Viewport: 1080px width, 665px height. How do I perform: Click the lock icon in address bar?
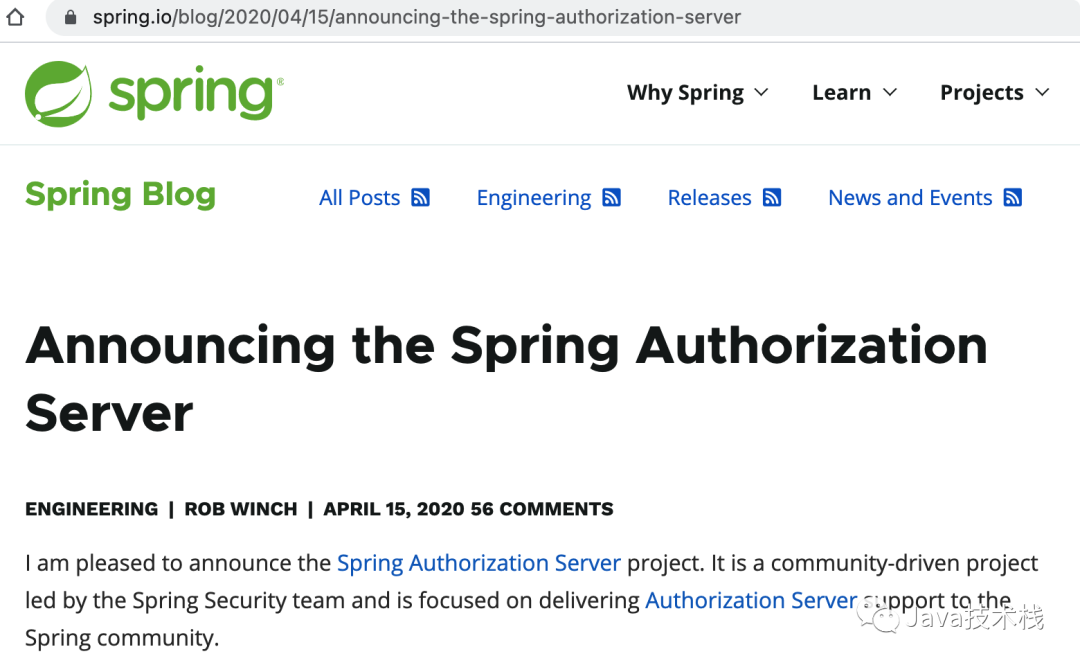[x=70, y=17]
